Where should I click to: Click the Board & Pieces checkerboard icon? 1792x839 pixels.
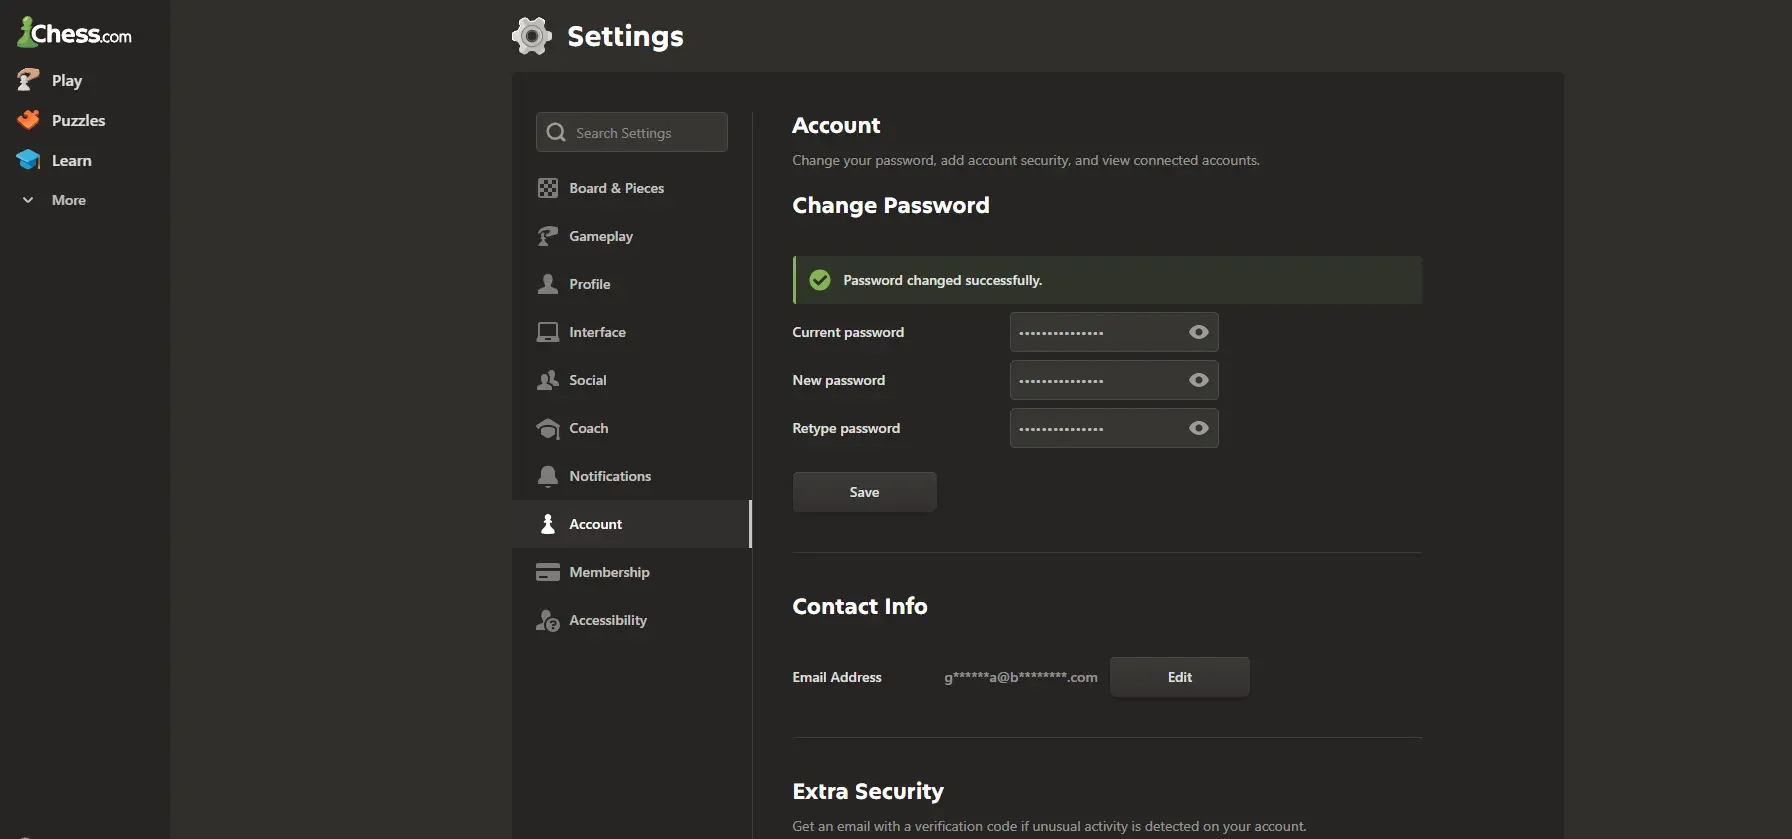coord(548,188)
